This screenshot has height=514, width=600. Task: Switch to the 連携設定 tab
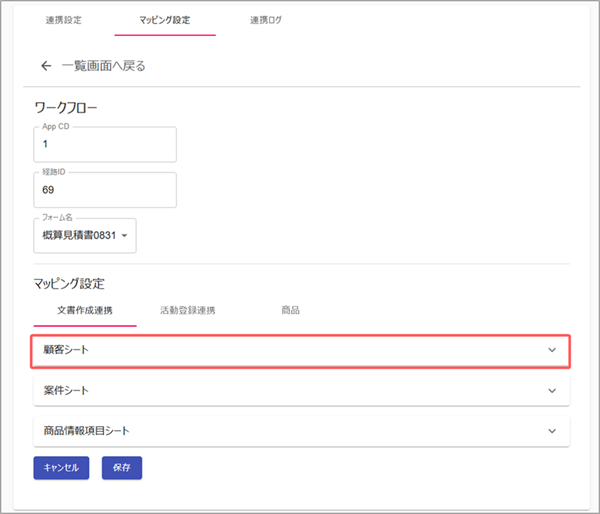click(x=64, y=20)
